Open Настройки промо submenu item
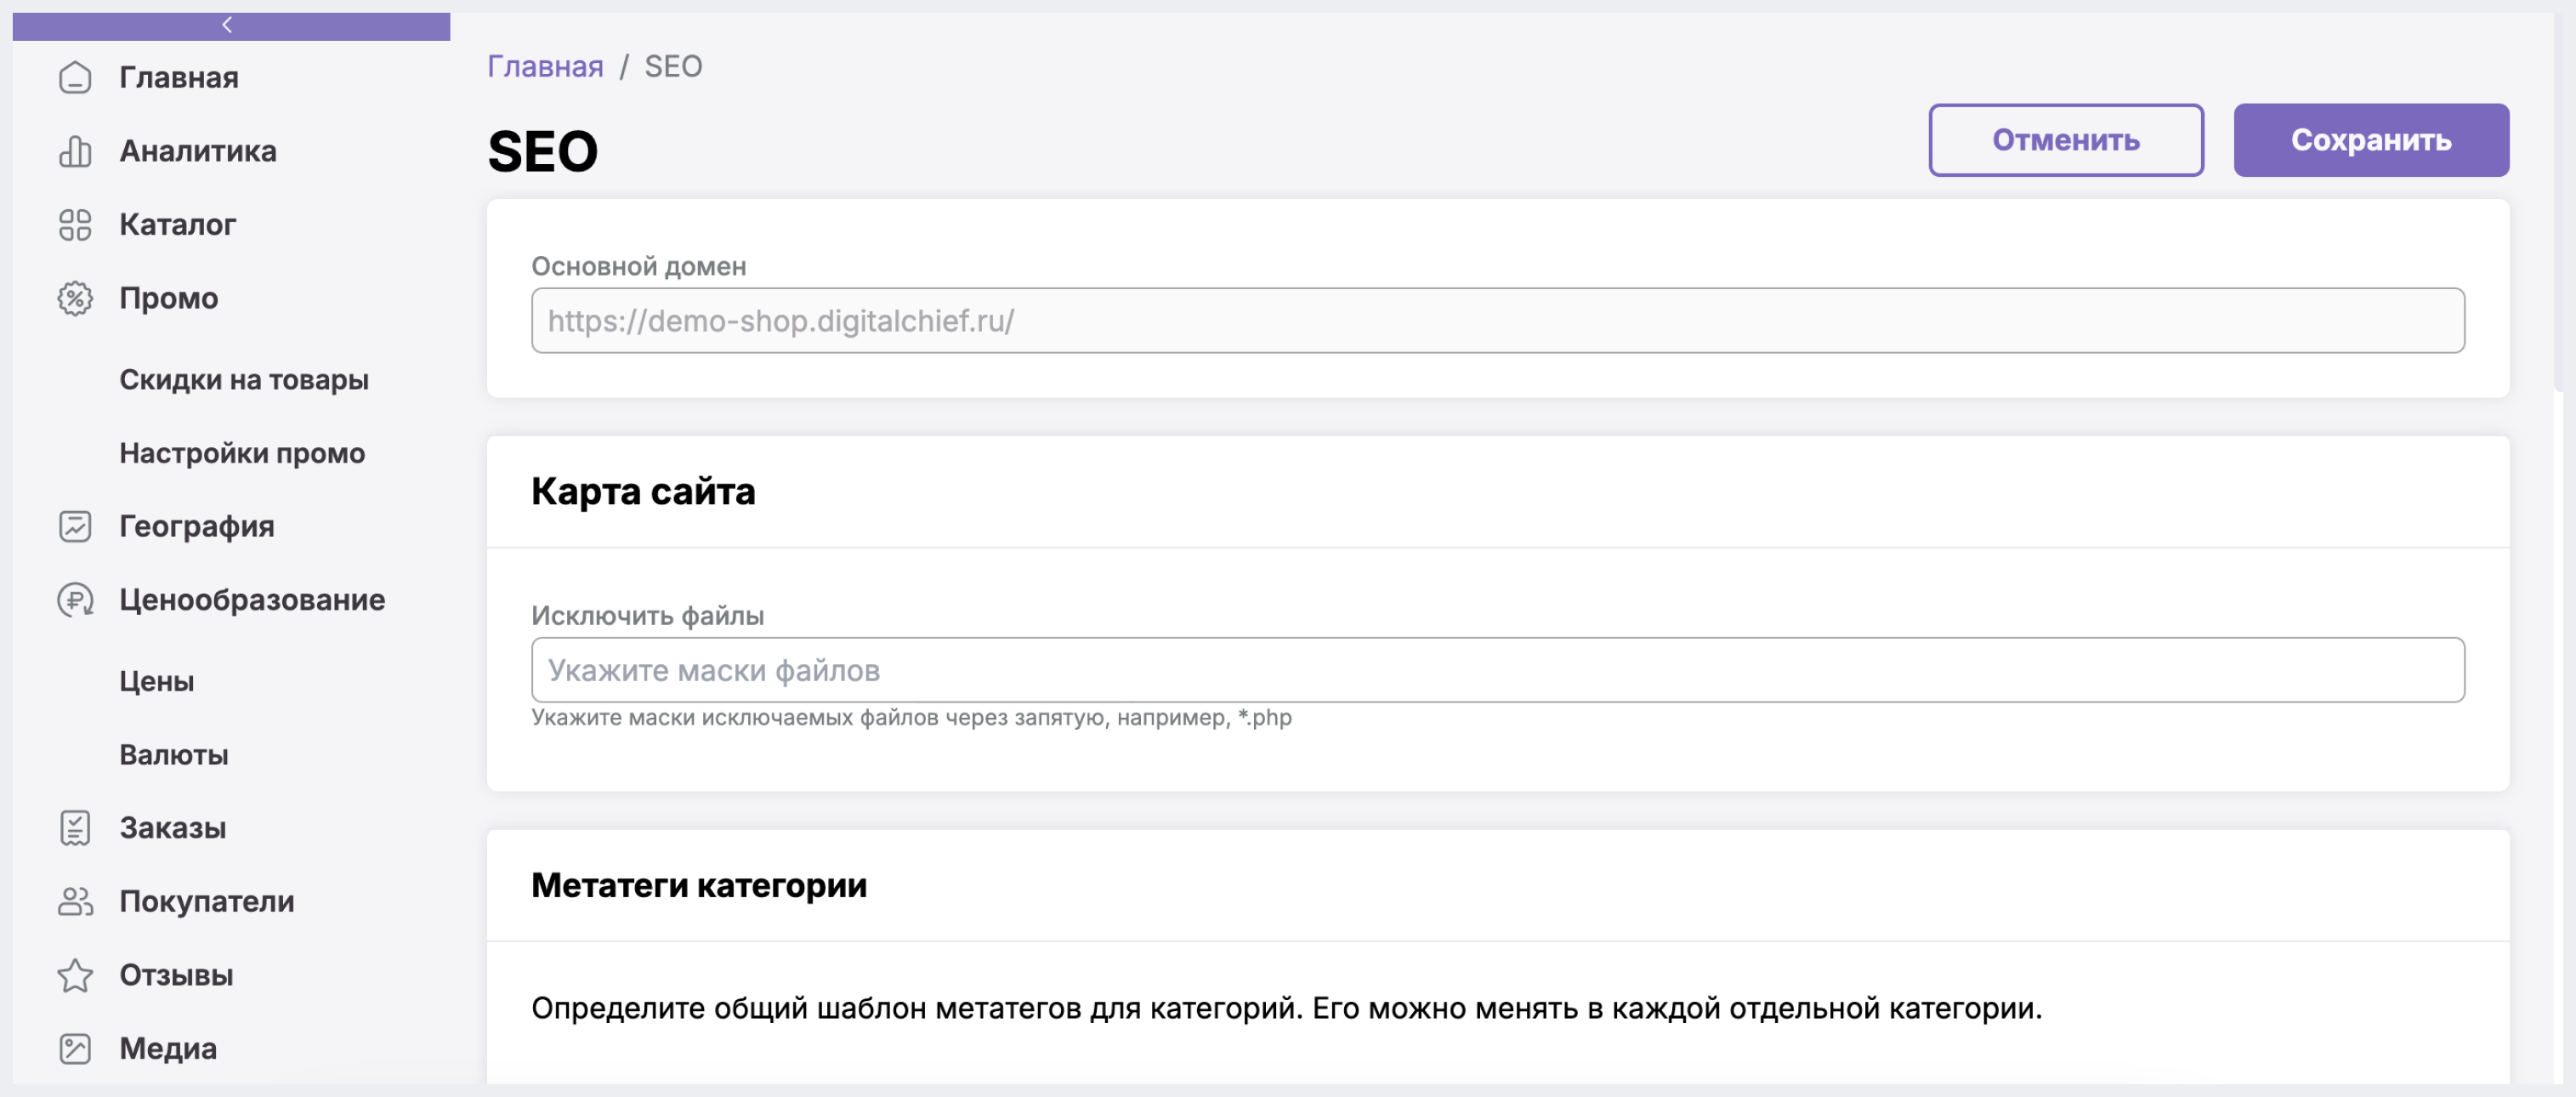 242,453
